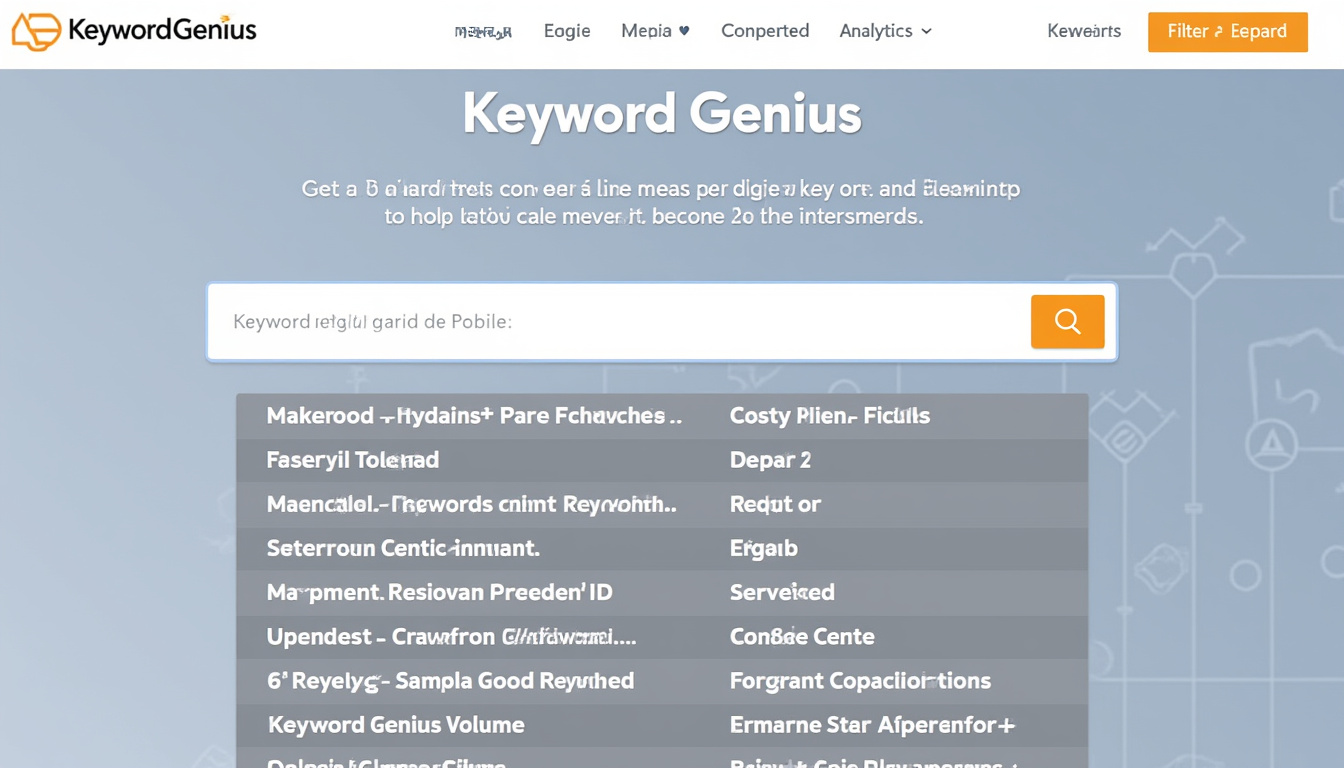
Task: Click the orange Filter Eepard button
Action: 1228,32
